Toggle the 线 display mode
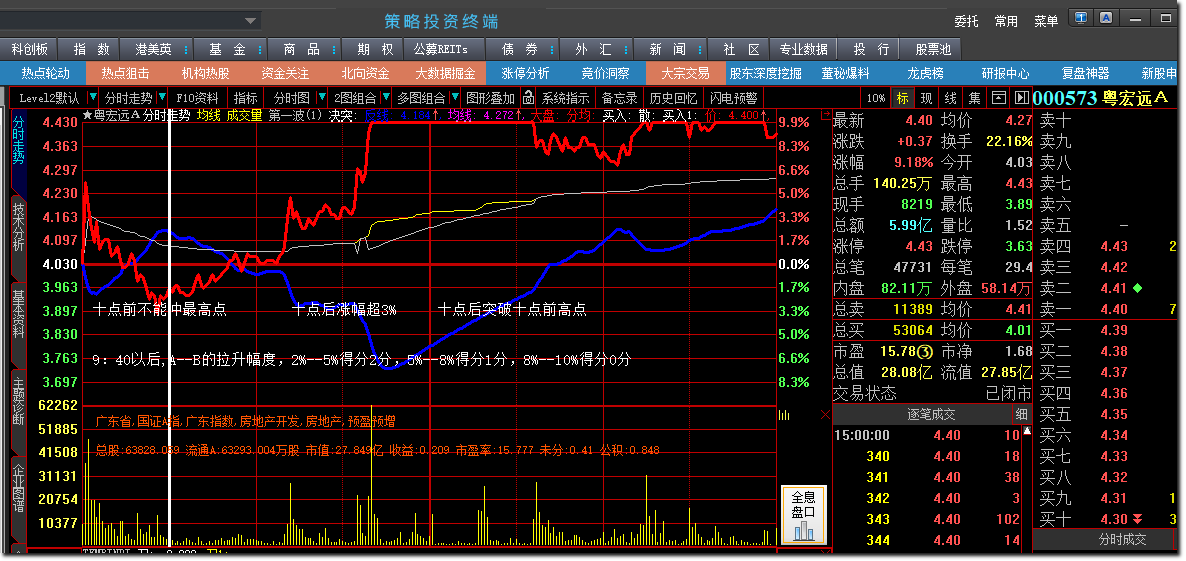 [951, 98]
